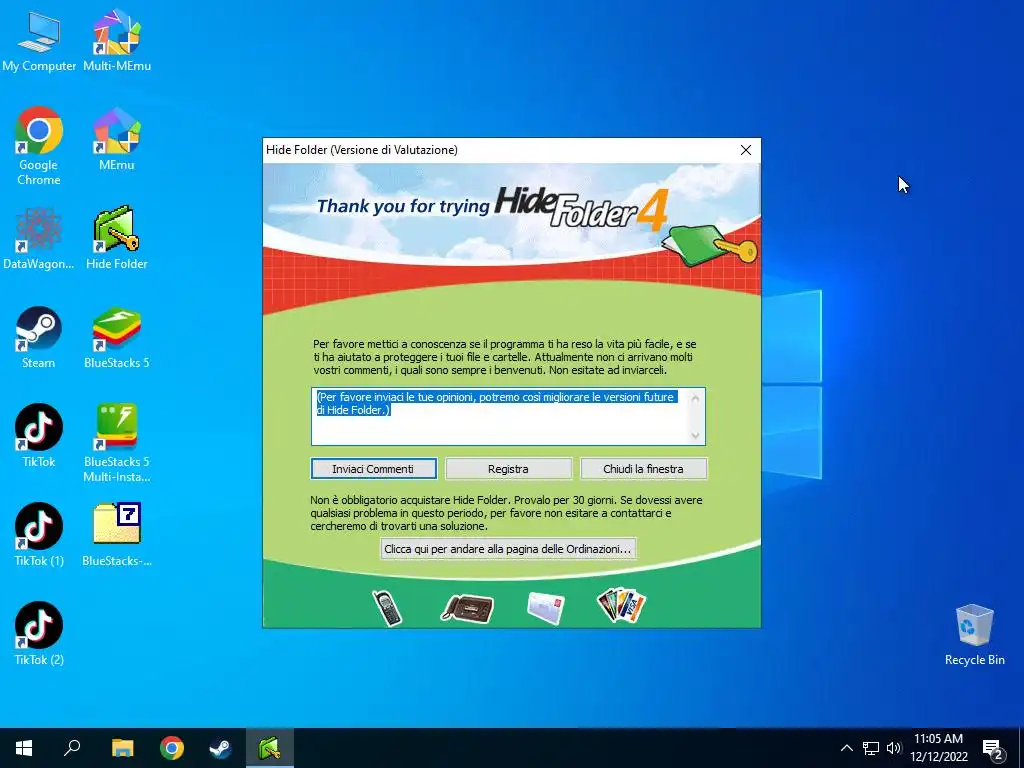Click the fax machine icon in dialog
The image size is (1024, 768).
click(x=468, y=608)
